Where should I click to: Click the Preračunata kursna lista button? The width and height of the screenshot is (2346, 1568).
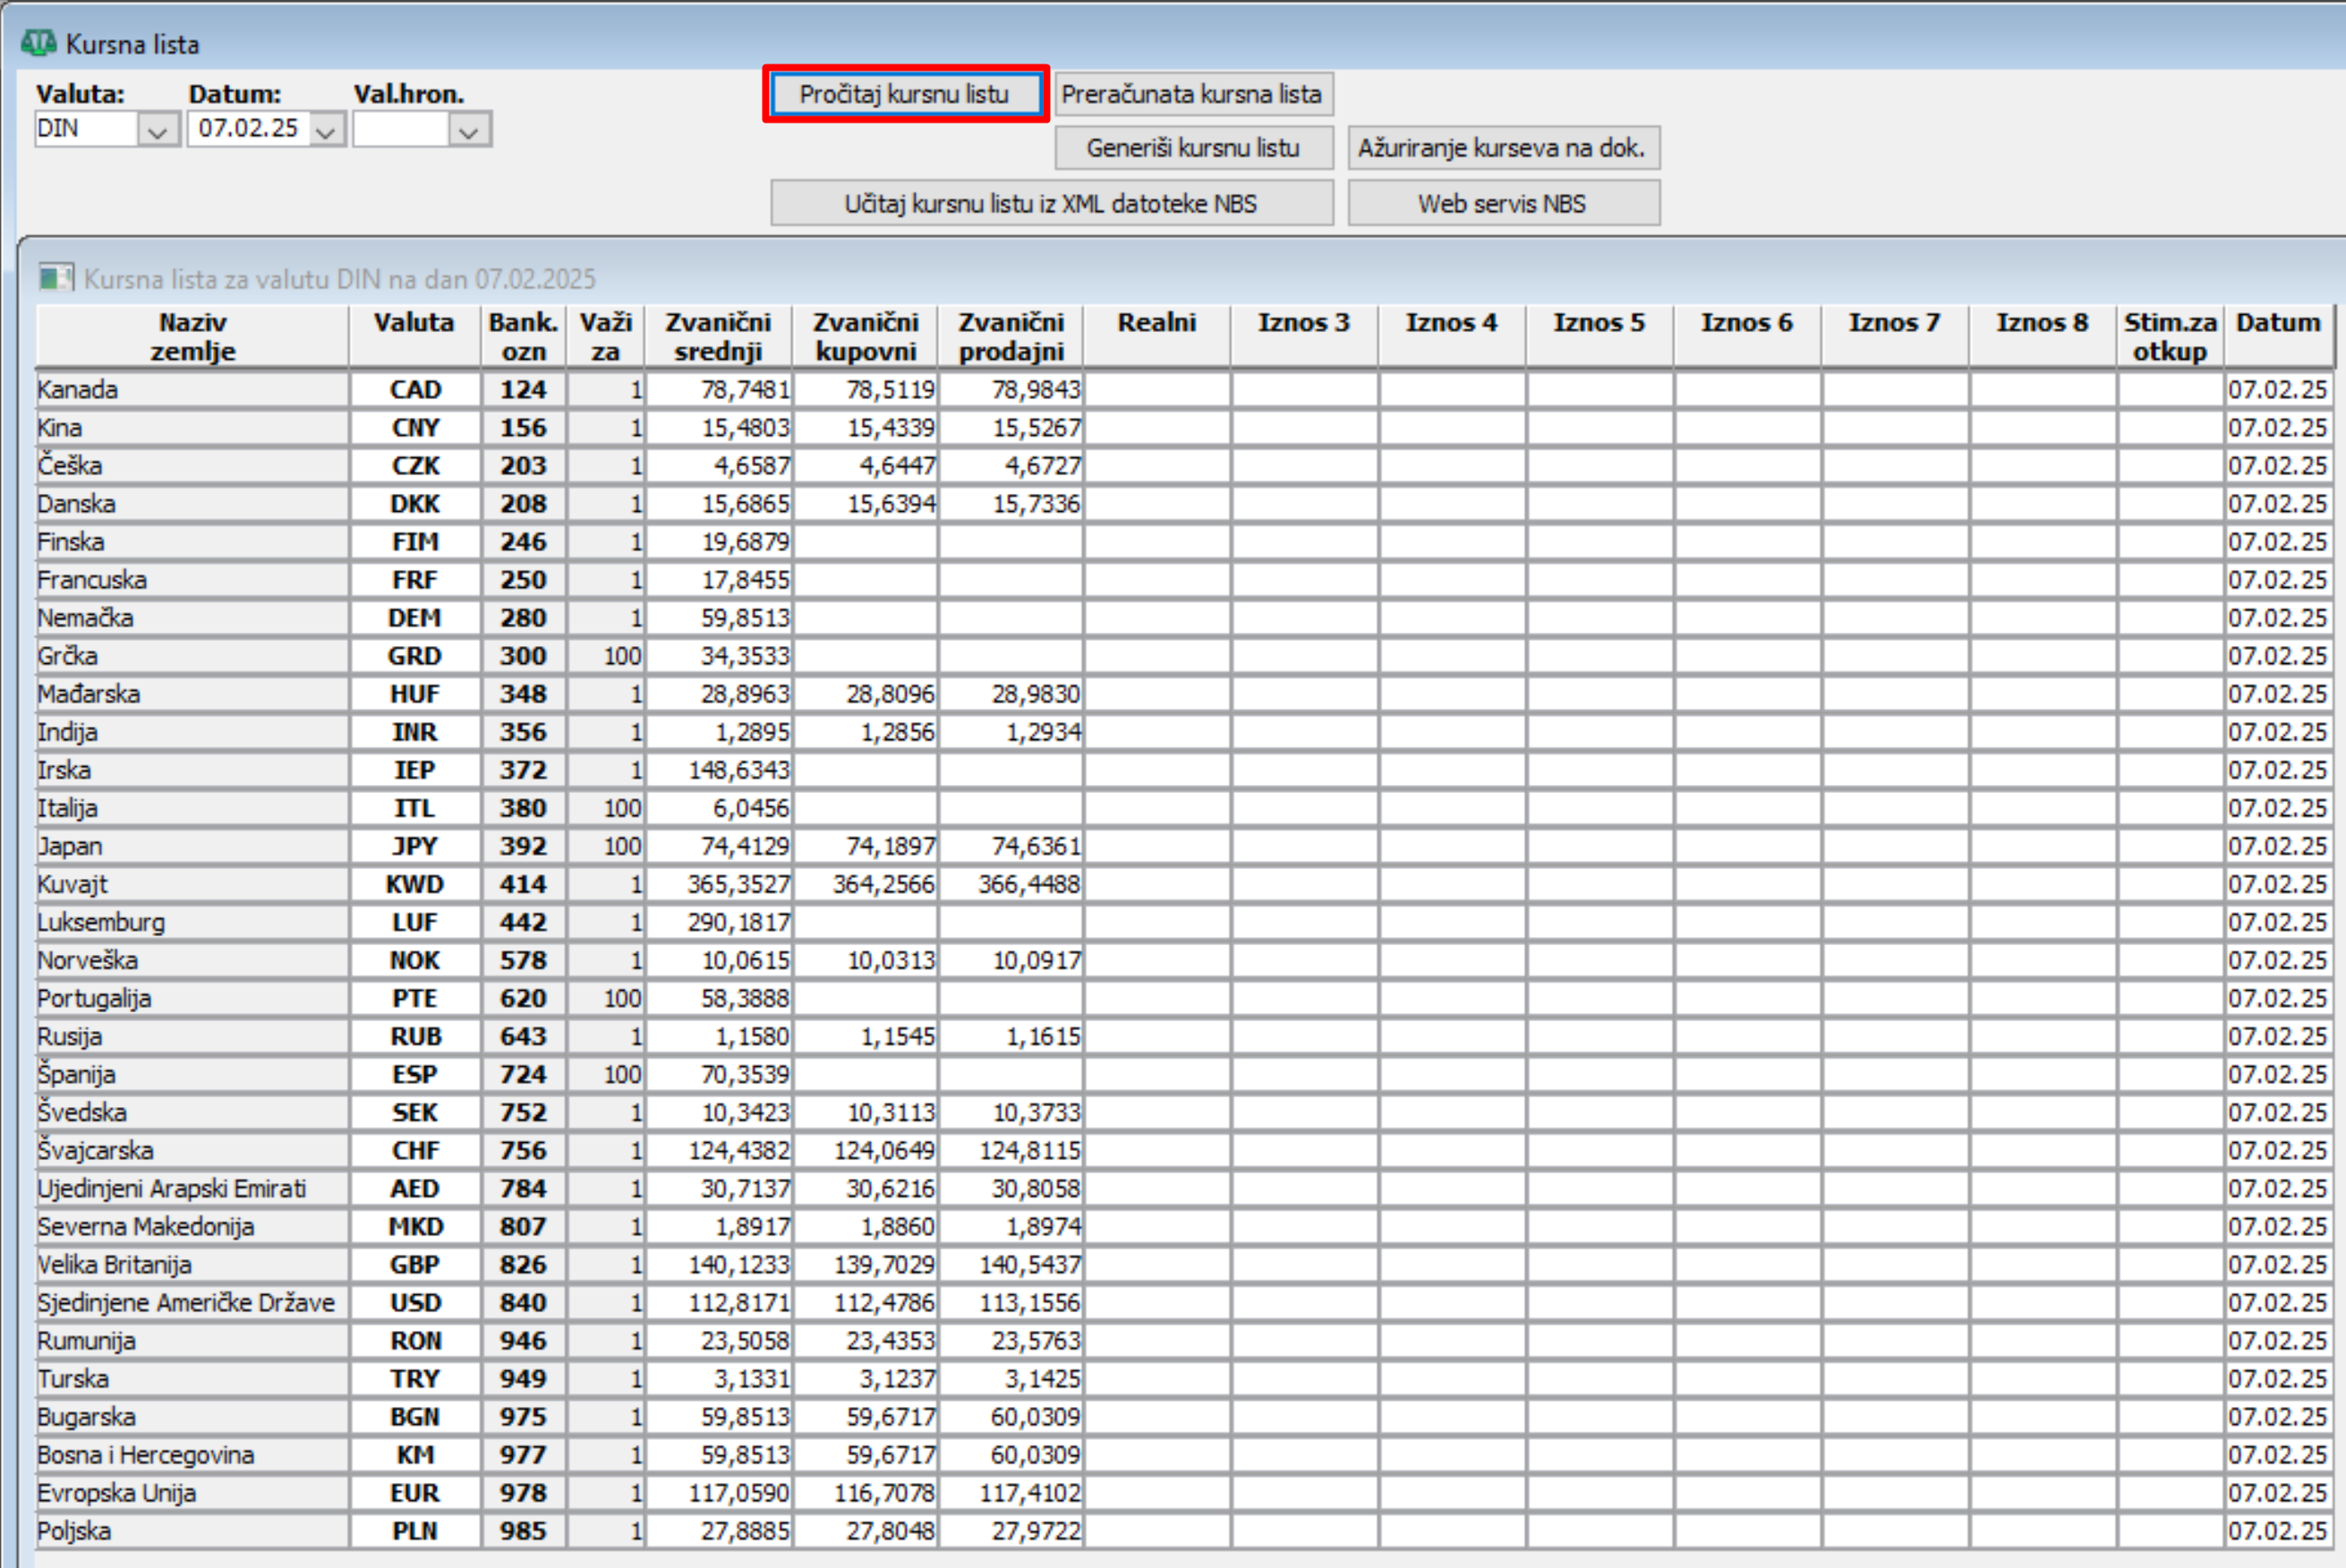coord(1192,94)
